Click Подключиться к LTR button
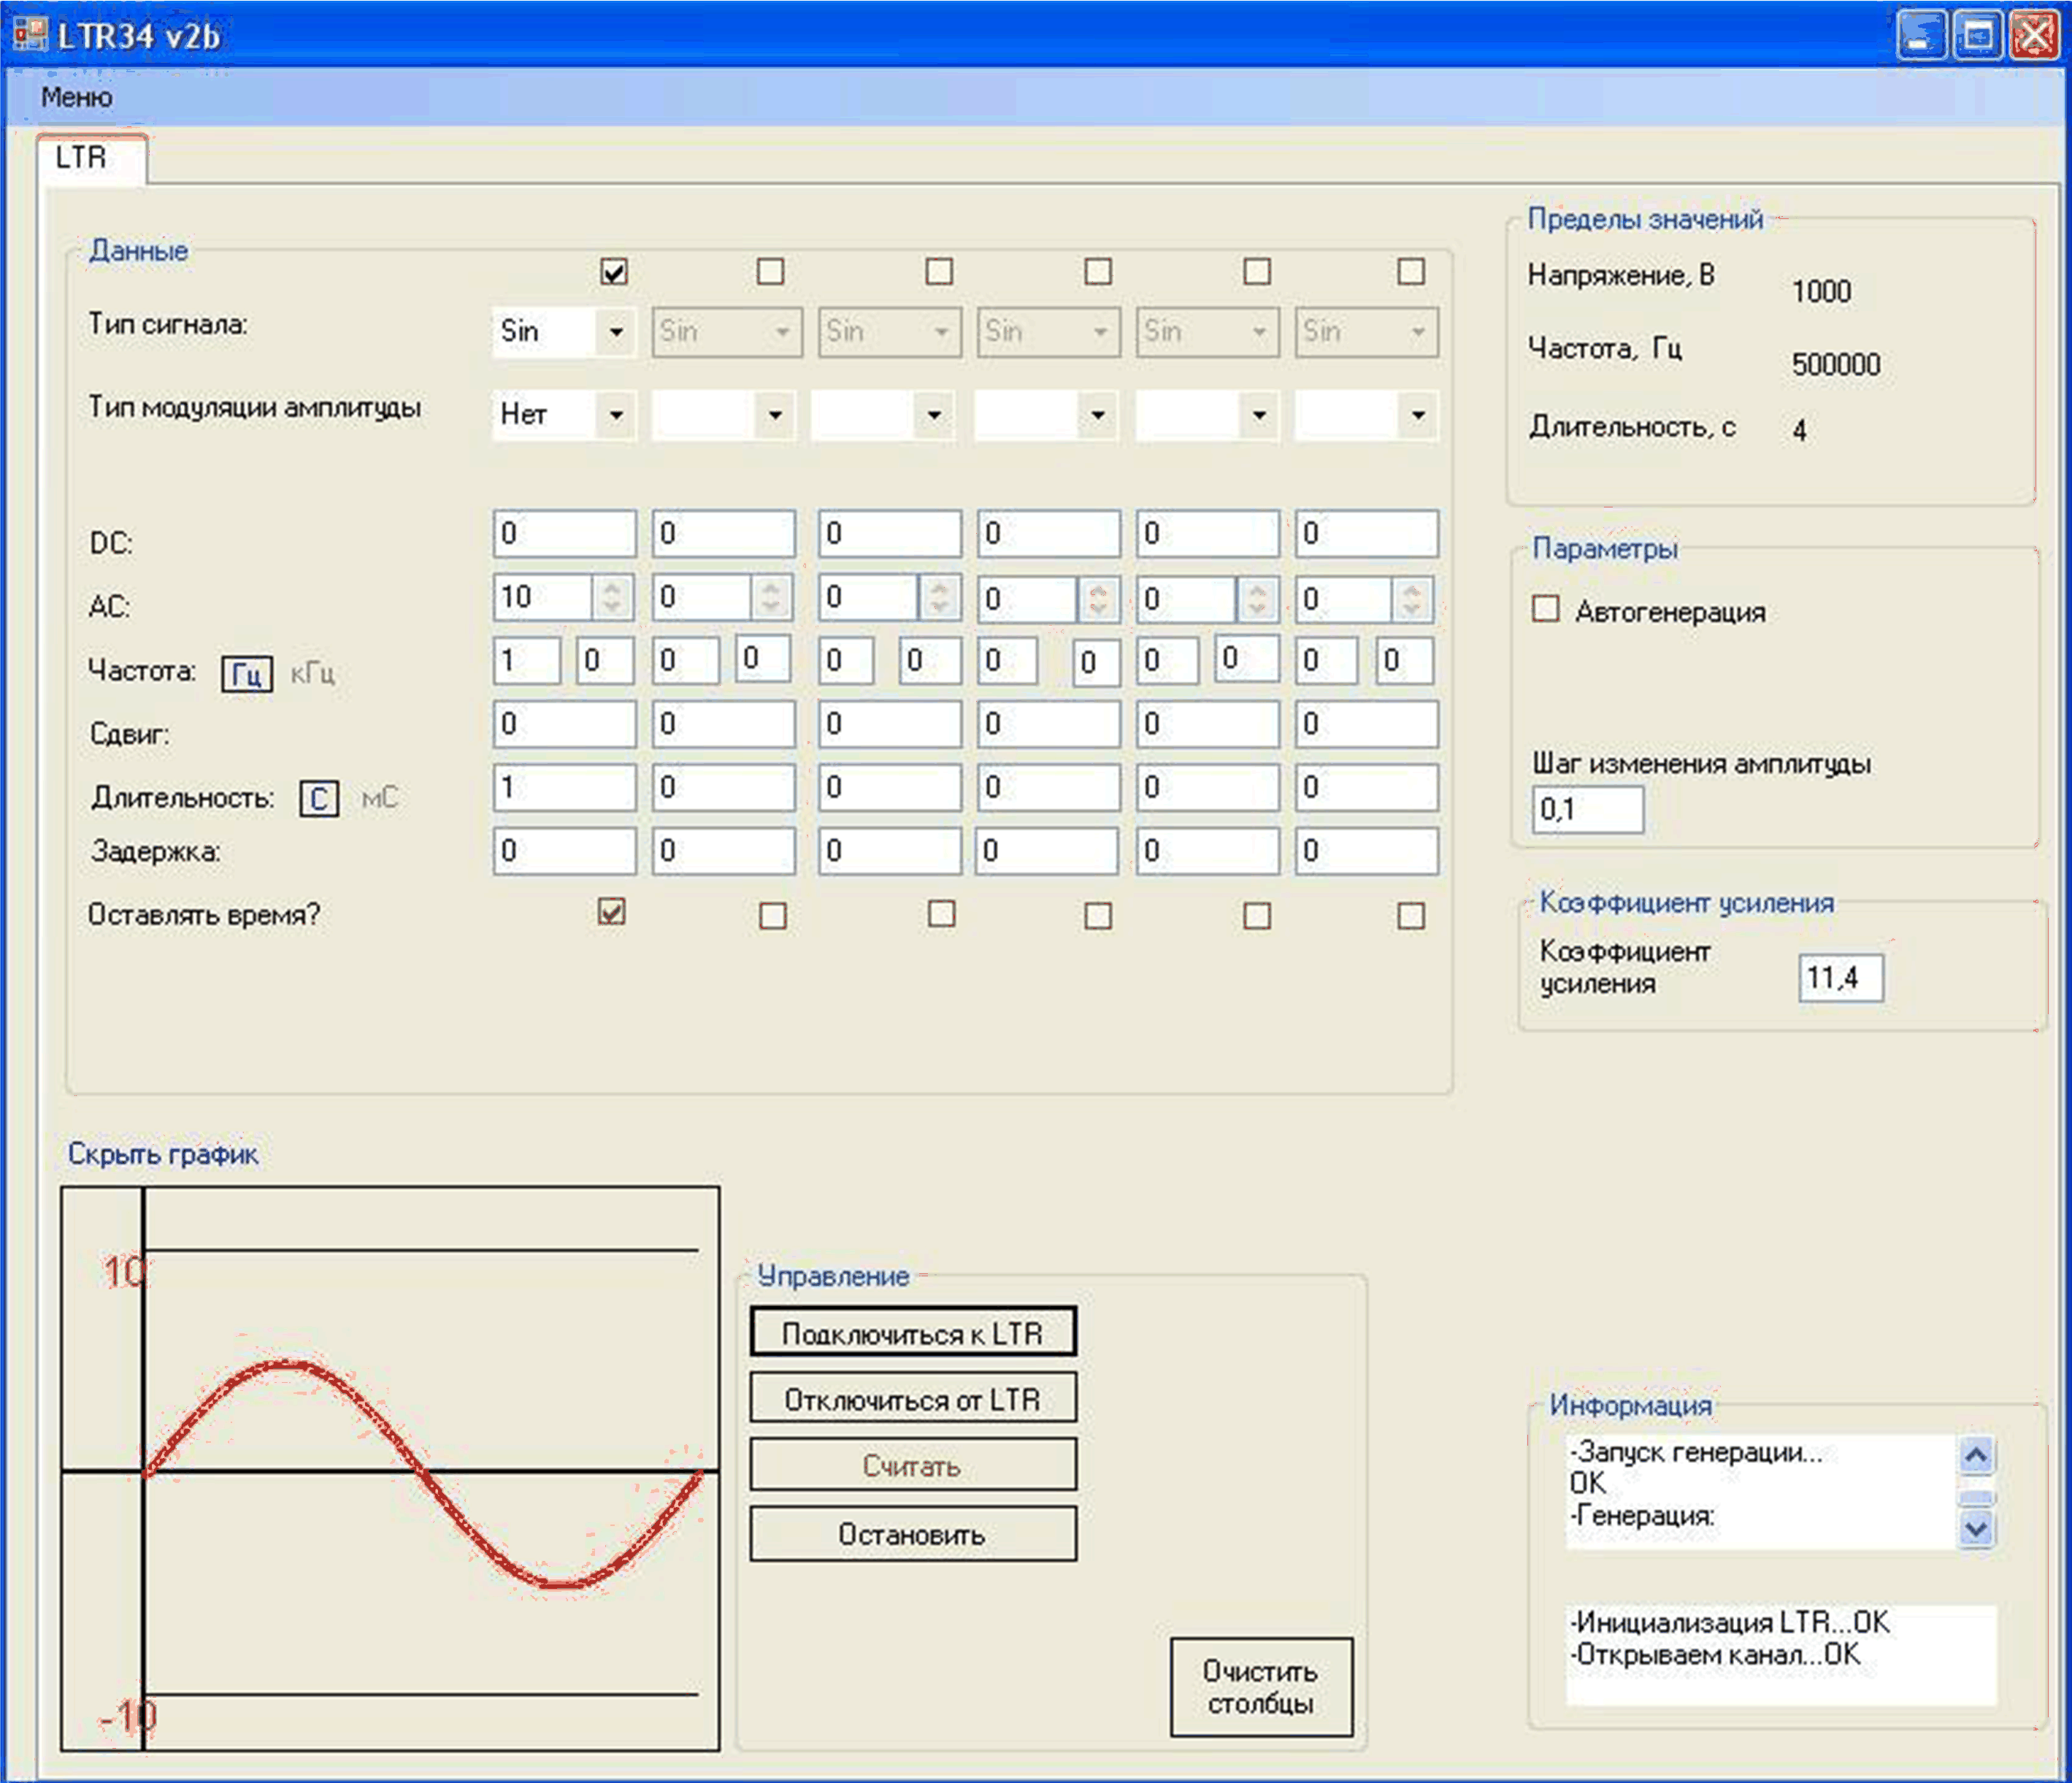This screenshot has width=2072, height=1783. click(913, 1332)
